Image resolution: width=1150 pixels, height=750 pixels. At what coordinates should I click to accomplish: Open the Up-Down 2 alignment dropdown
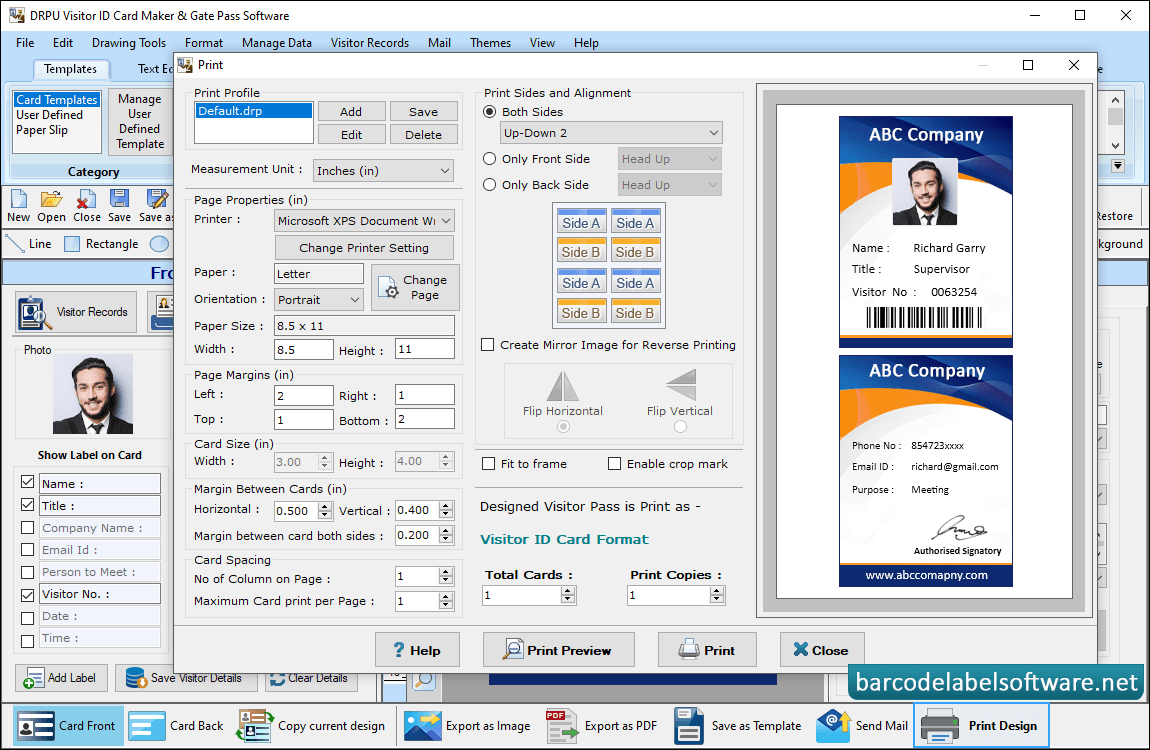(611, 133)
